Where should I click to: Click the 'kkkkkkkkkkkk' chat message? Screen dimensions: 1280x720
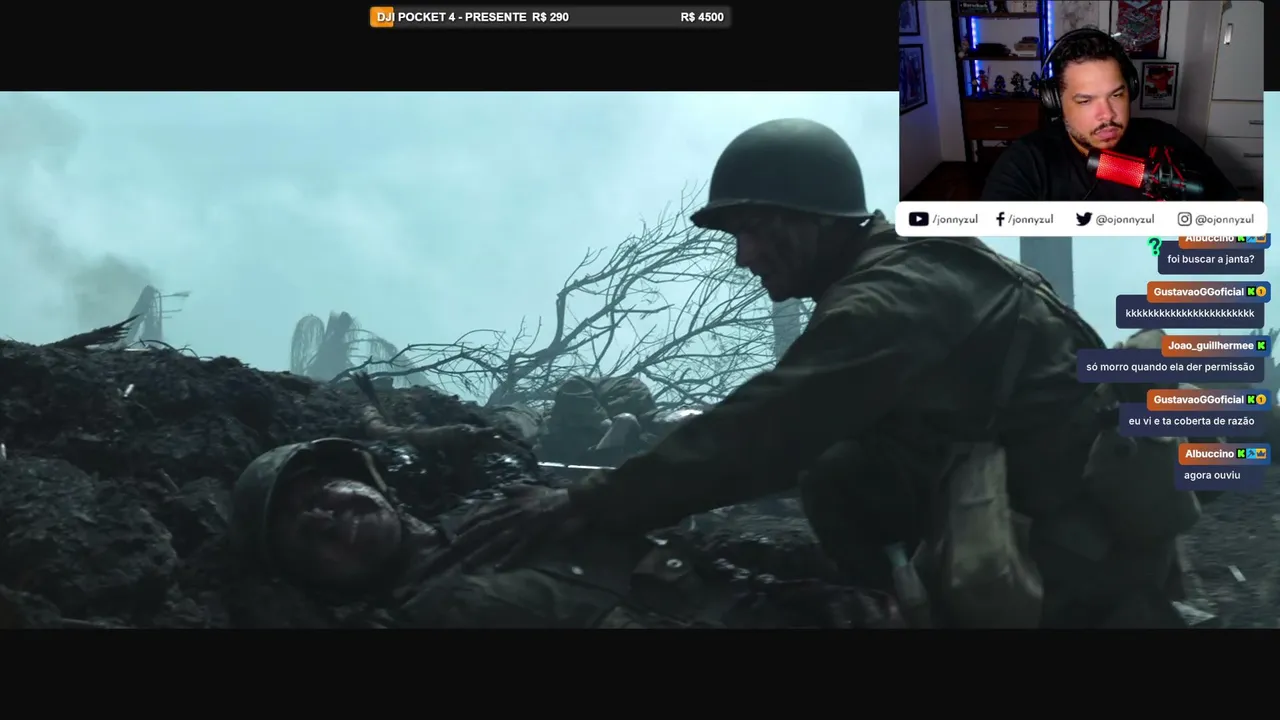(x=1190, y=313)
